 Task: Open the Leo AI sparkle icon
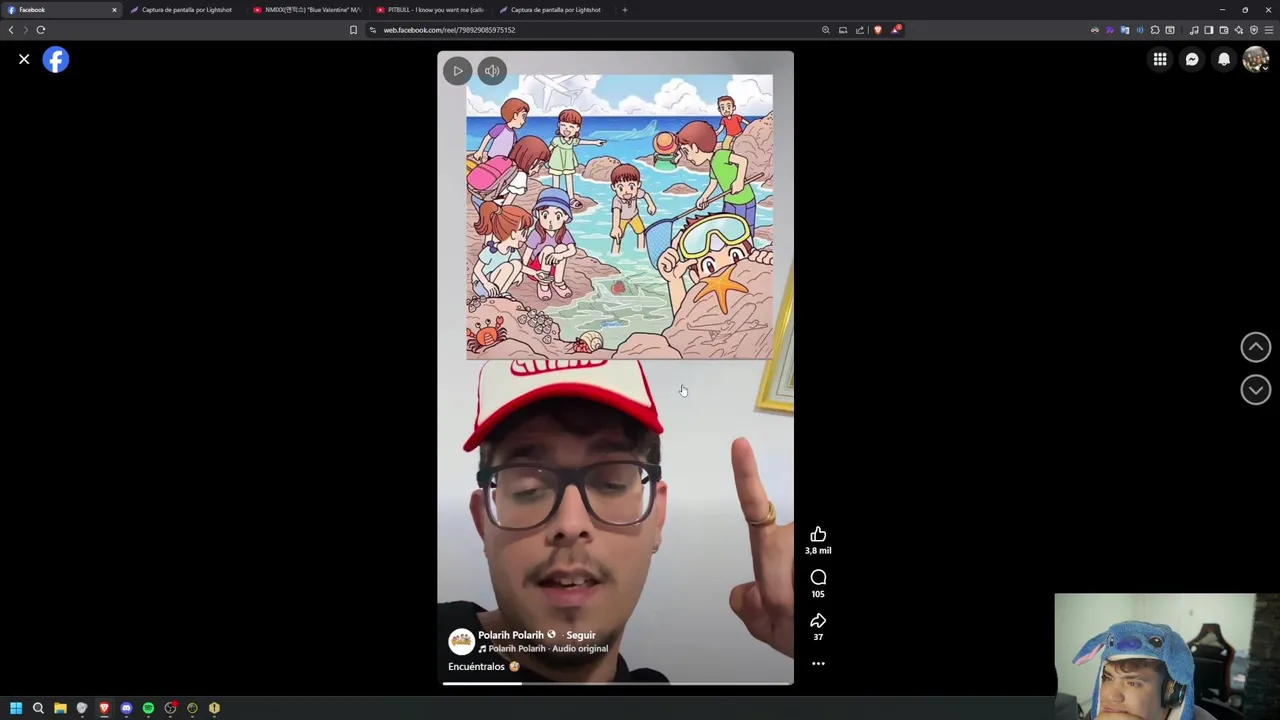pos(1239,30)
